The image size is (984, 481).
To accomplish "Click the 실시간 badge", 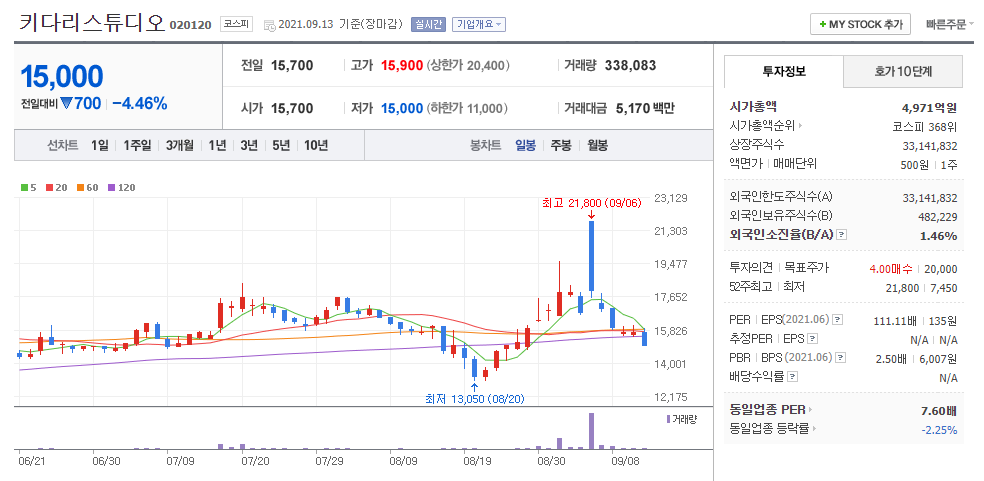I will pos(428,24).
